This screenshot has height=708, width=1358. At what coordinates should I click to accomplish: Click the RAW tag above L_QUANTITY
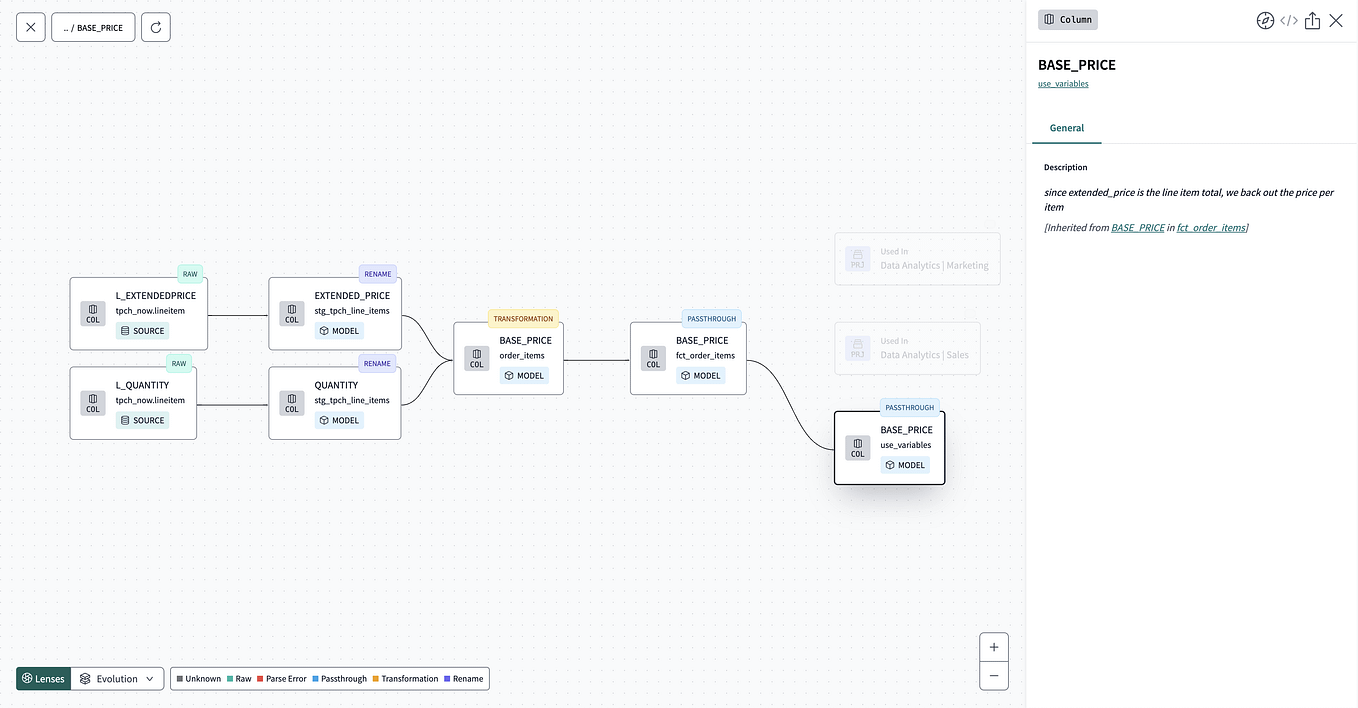pyautogui.click(x=178, y=363)
